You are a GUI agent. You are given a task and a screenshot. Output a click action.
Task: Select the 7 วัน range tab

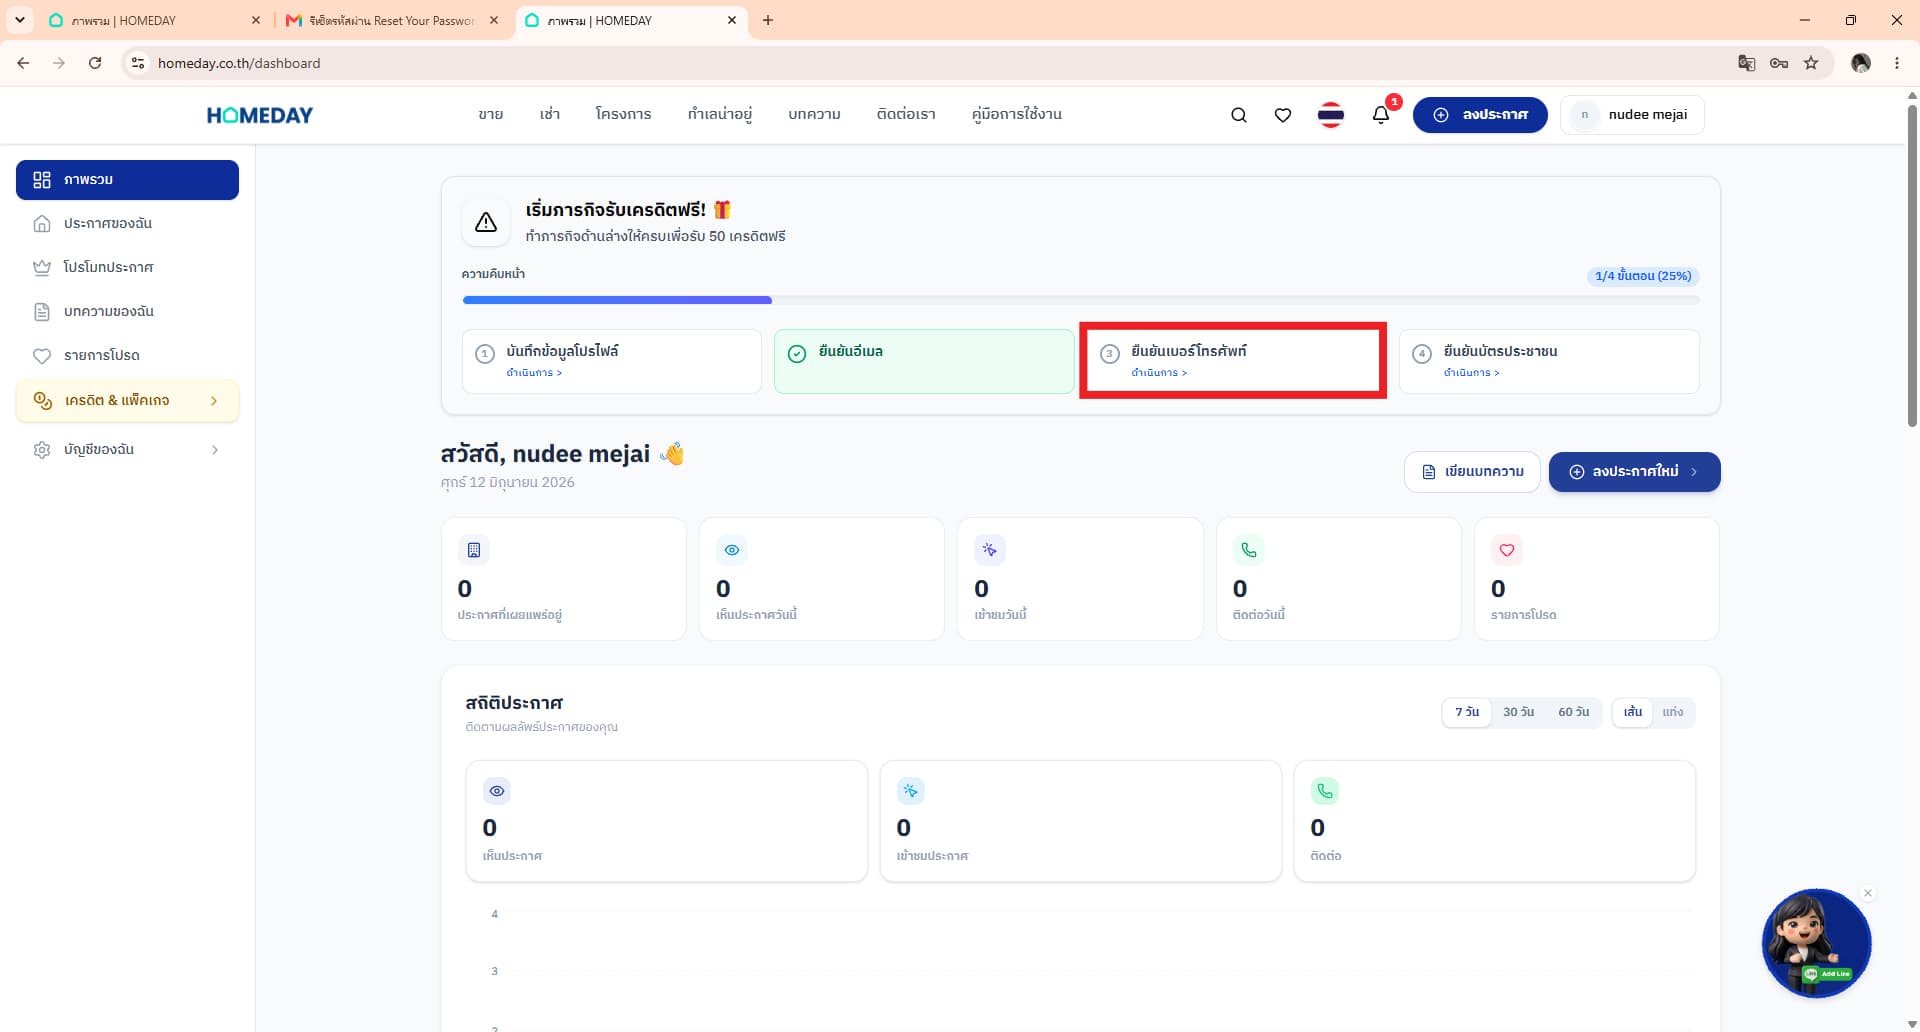pyautogui.click(x=1467, y=712)
